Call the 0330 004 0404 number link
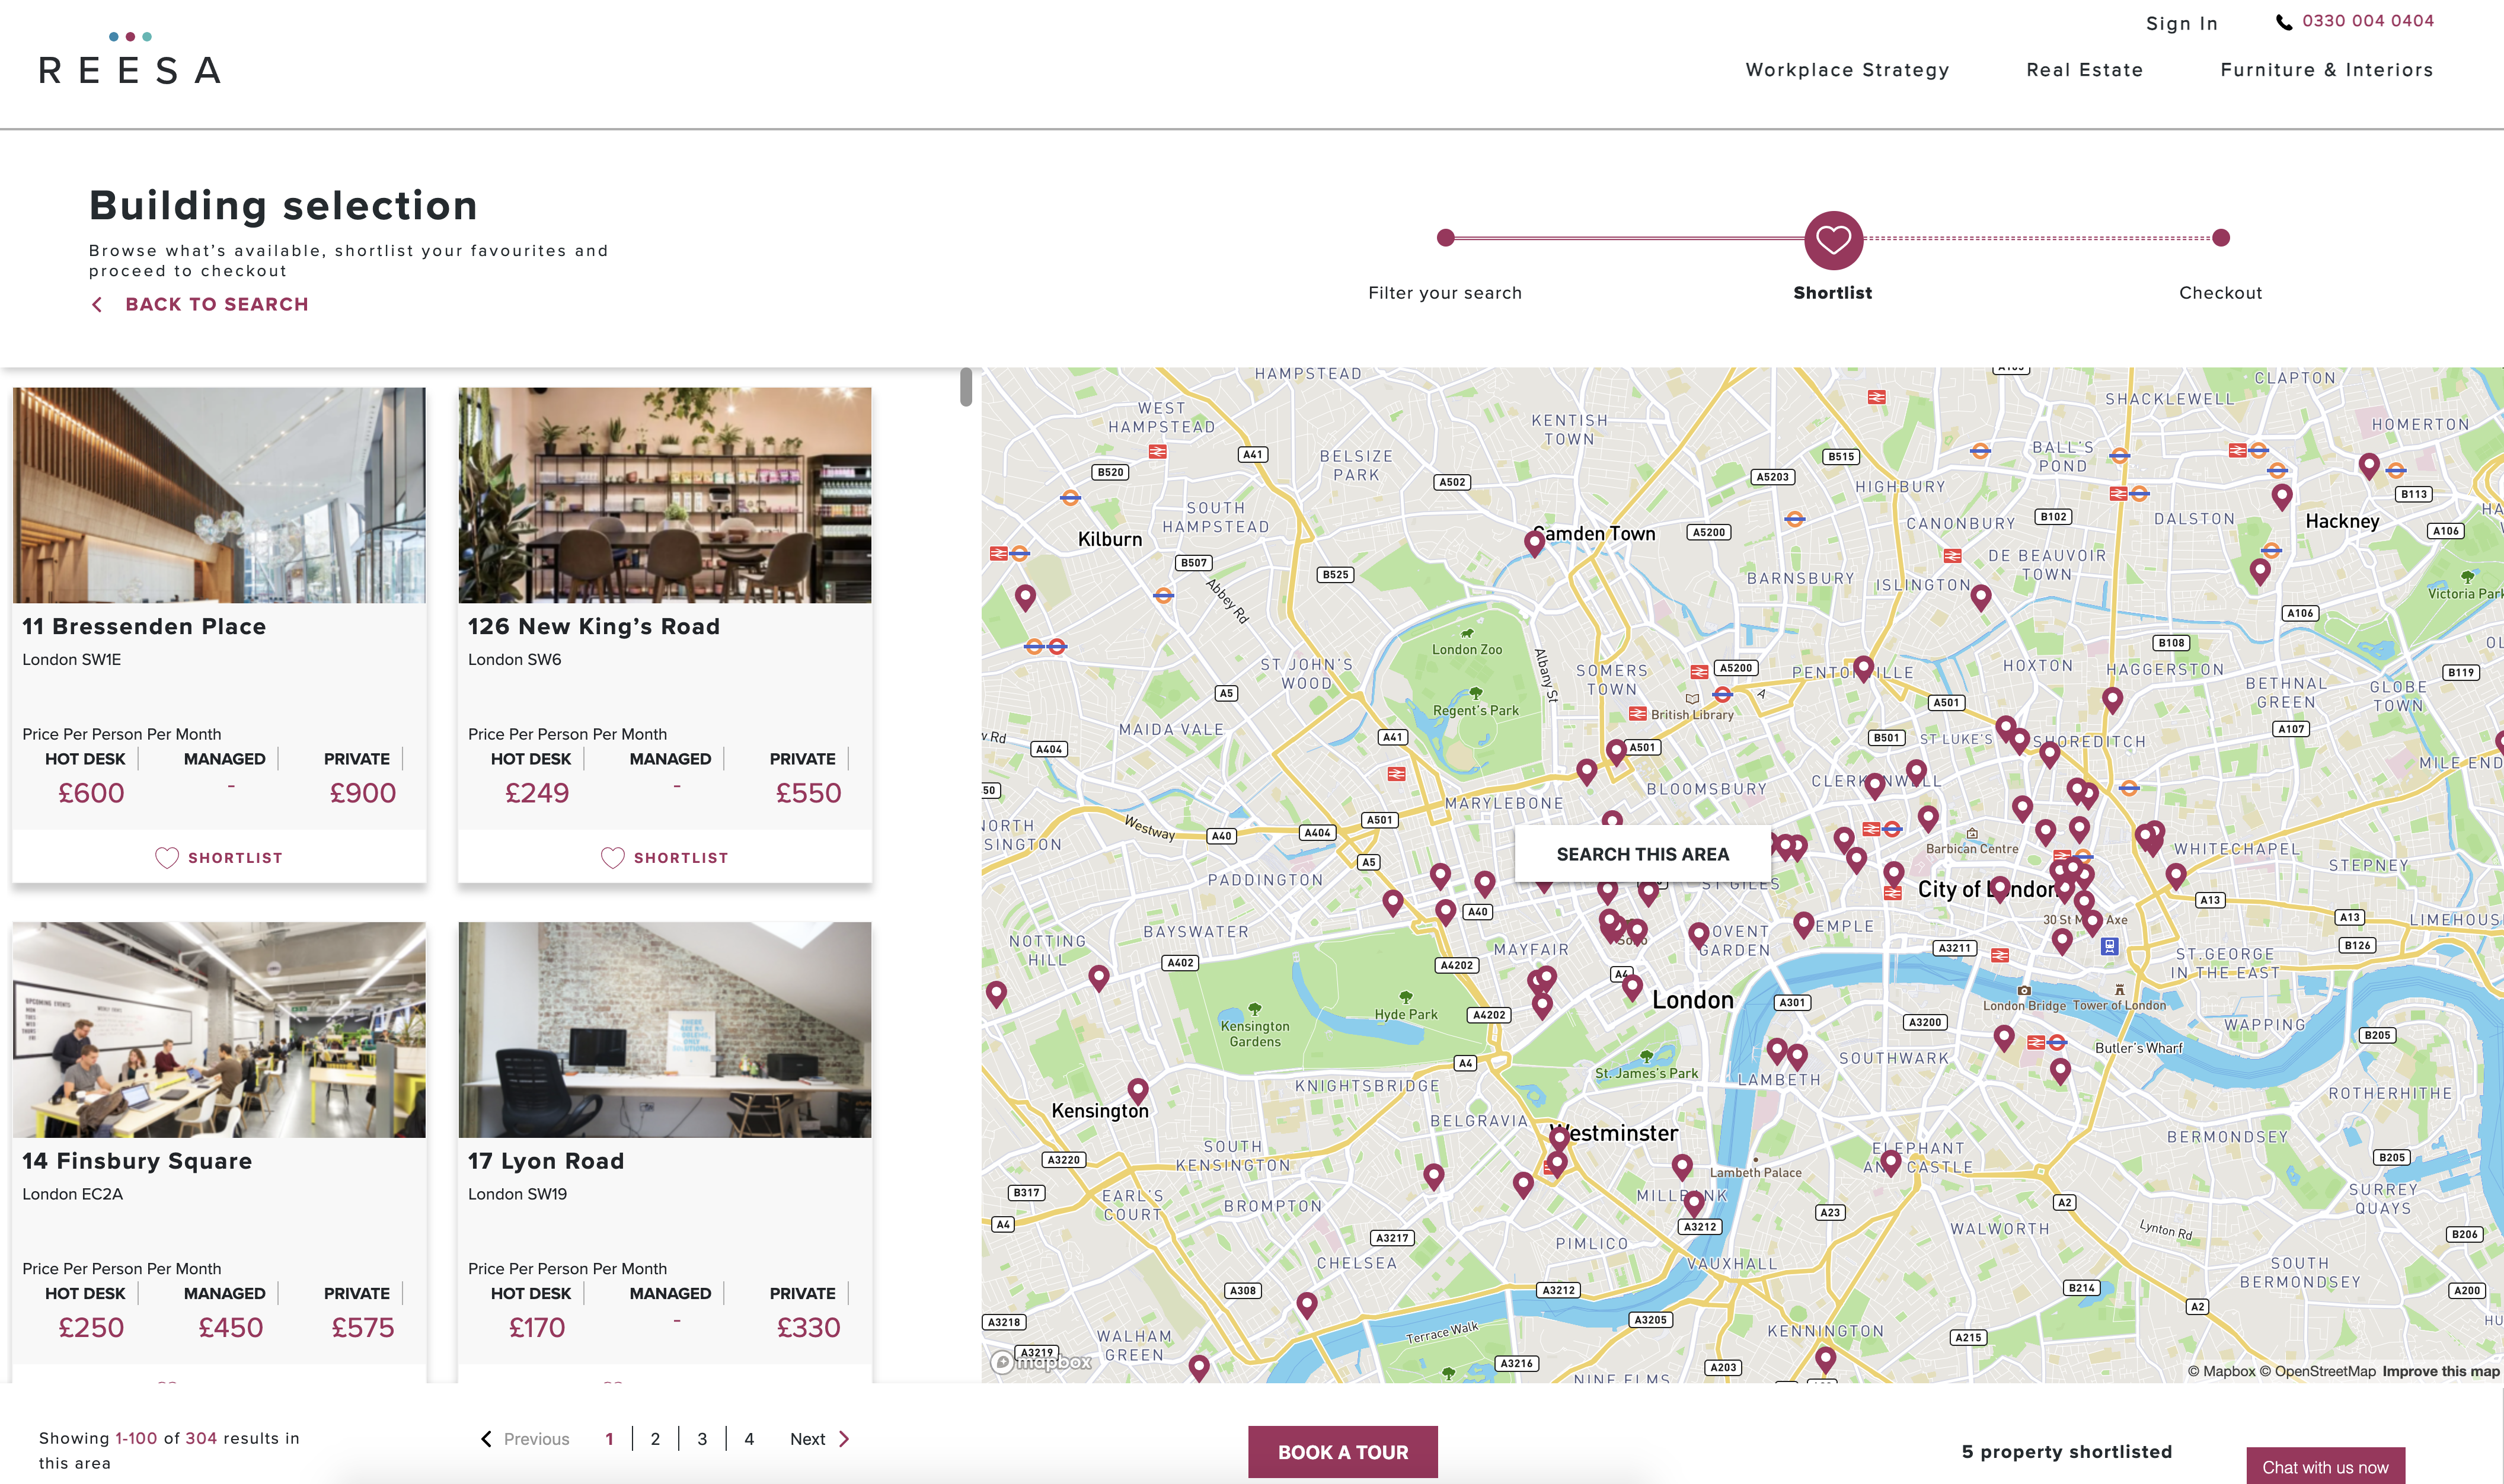Viewport: 2504px width, 1484px height. (2367, 21)
